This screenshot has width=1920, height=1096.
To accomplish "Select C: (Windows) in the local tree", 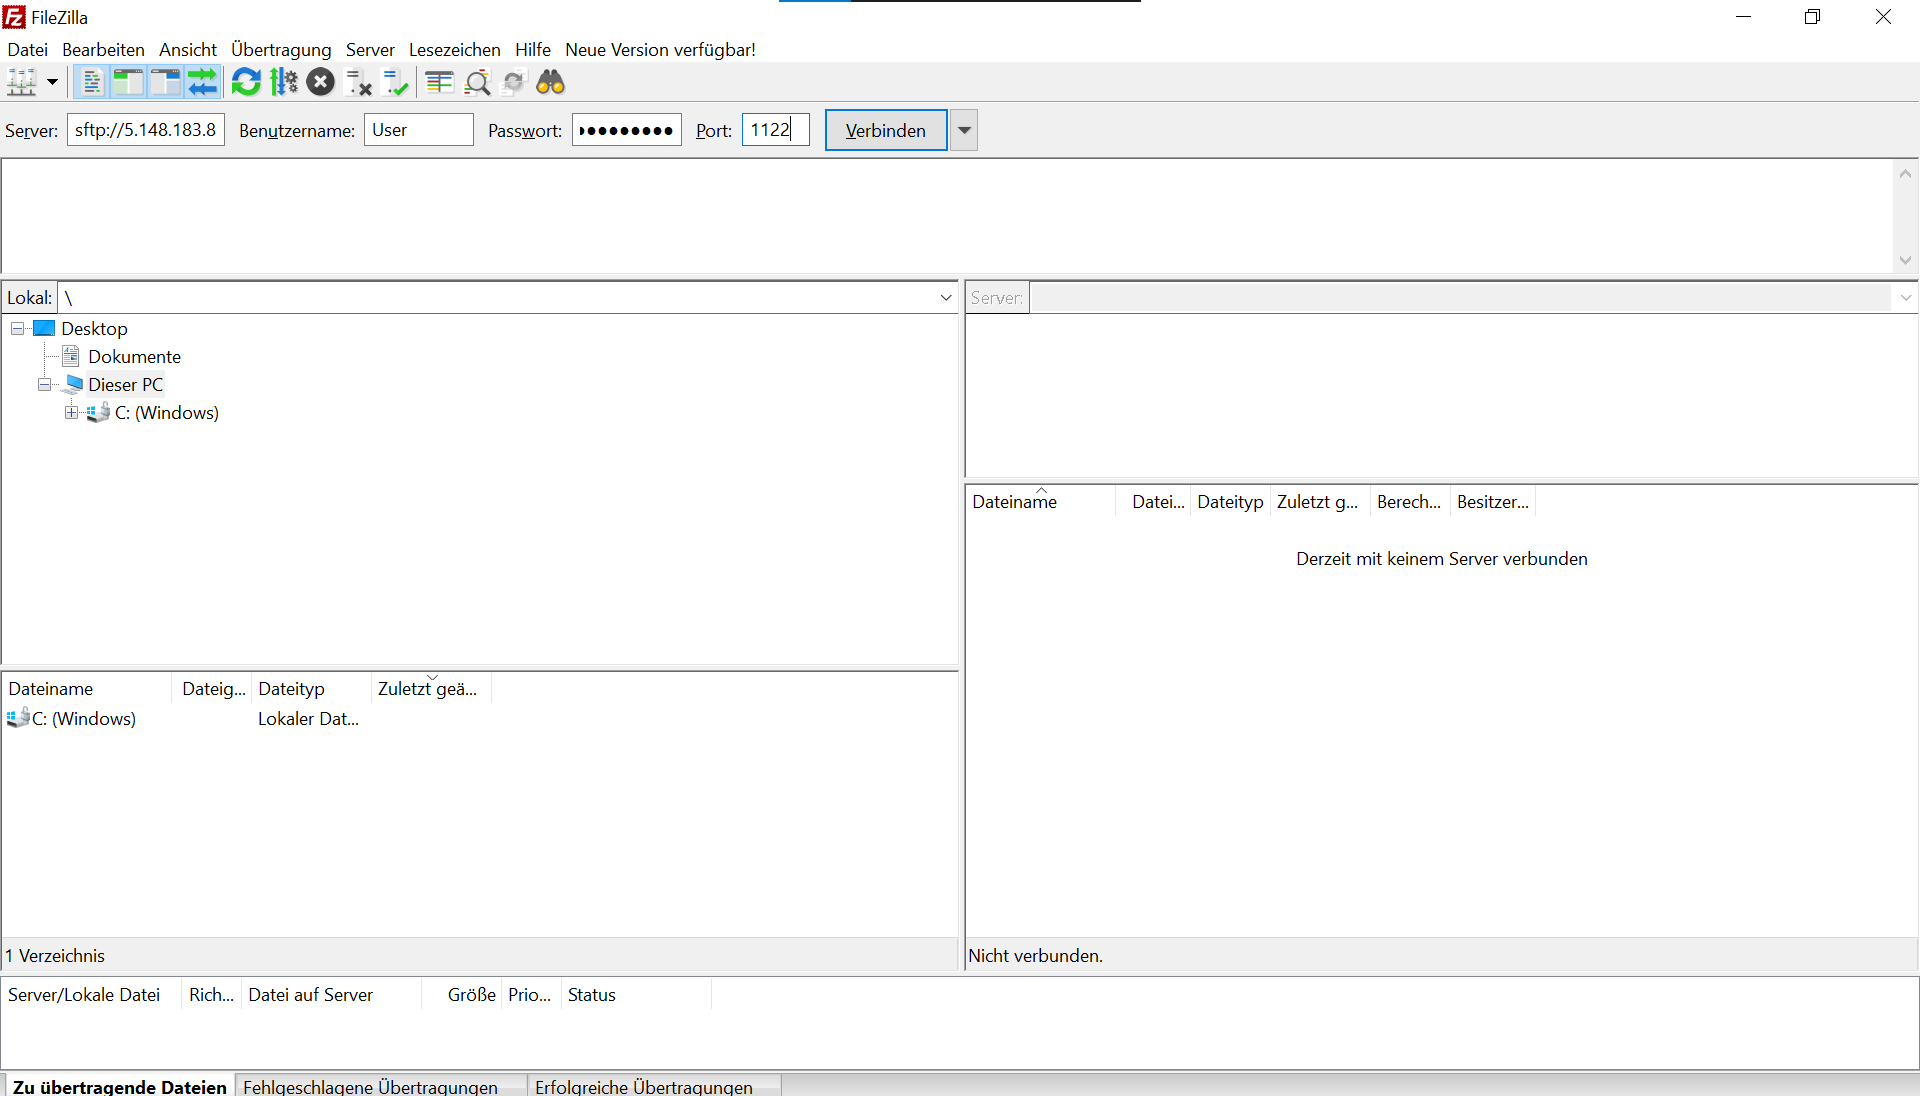I will tap(166, 413).
